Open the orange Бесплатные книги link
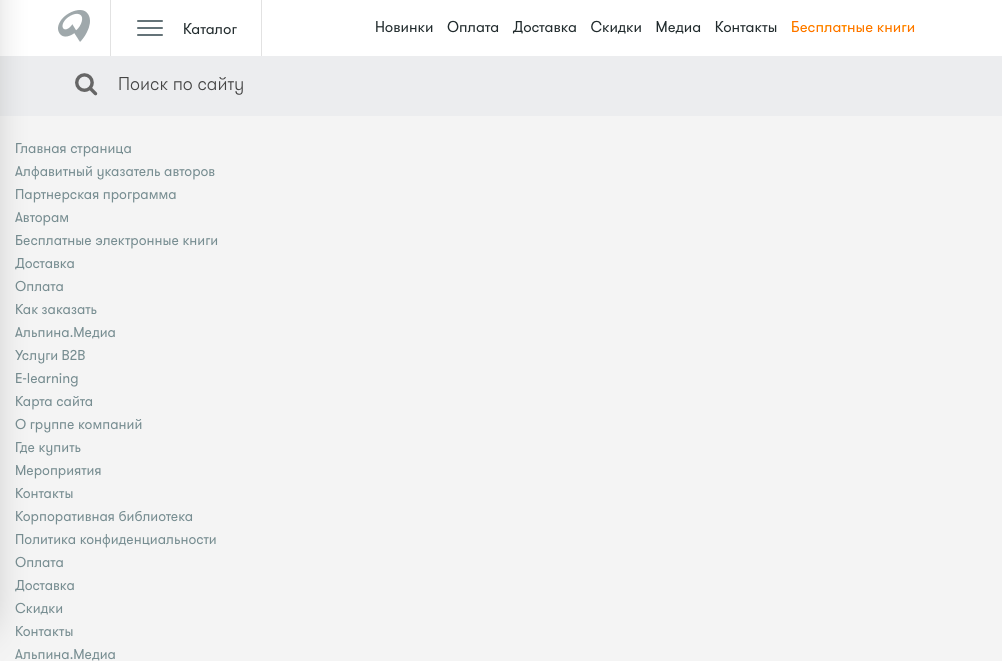This screenshot has height=661, width=1002. pyautogui.click(x=852, y=27)
